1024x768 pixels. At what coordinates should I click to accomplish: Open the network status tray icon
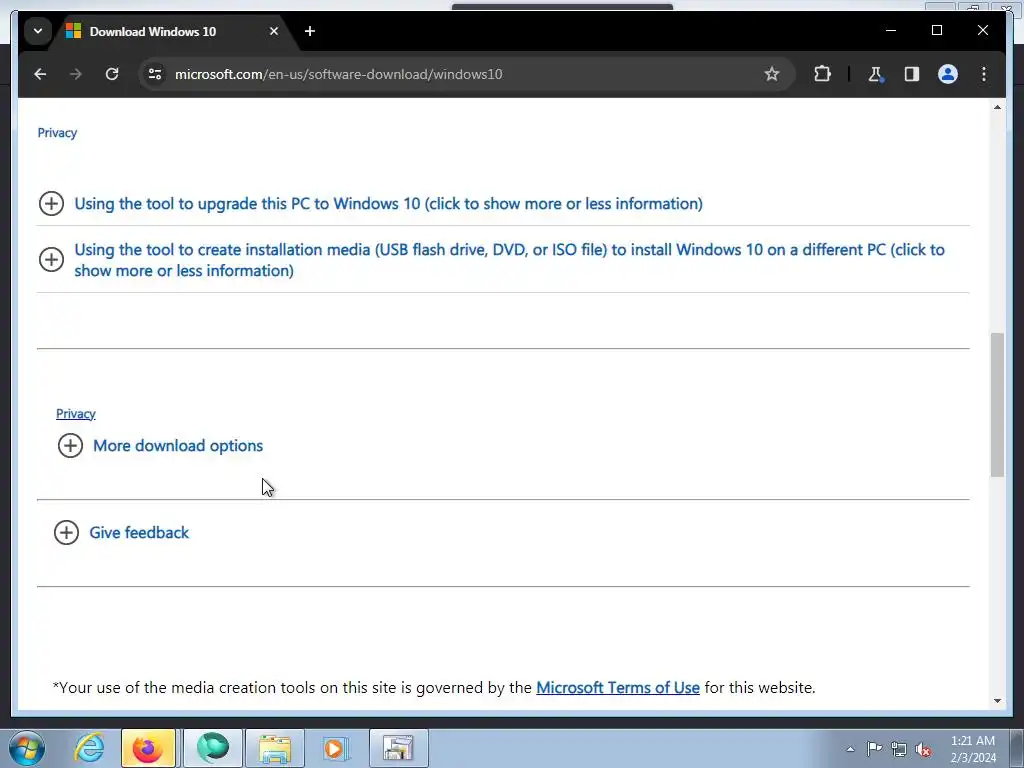click(x=899, y=749)
